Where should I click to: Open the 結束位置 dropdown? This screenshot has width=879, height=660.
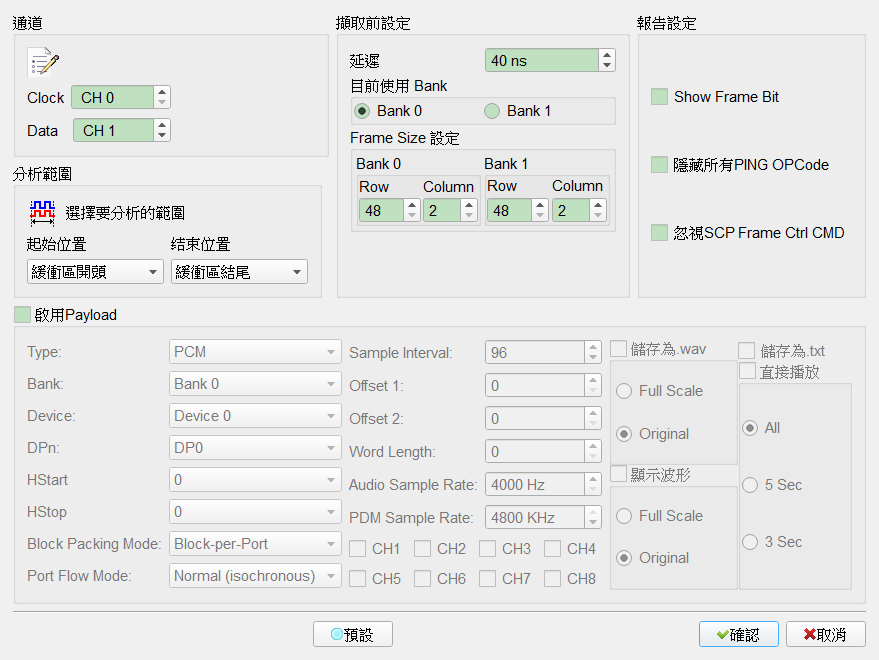[x=239, y=272]
